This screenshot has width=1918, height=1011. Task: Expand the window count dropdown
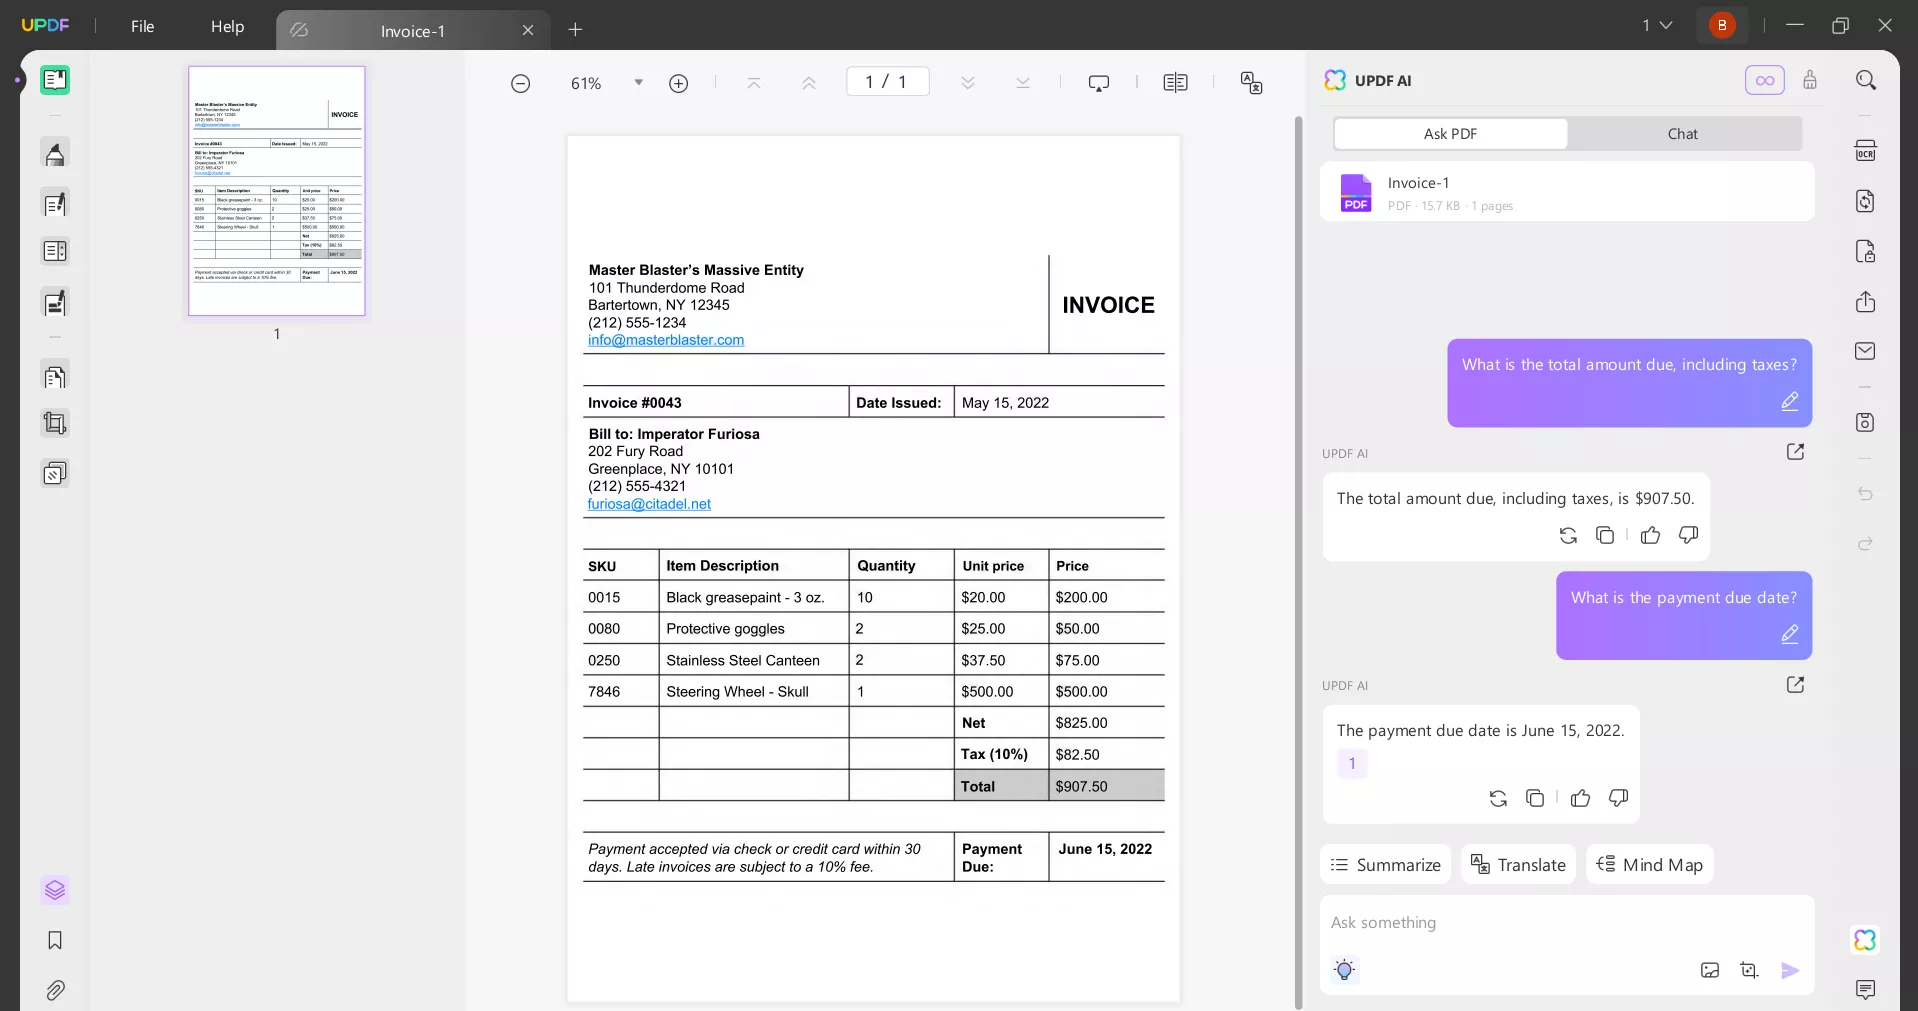tap(1657, 26)
